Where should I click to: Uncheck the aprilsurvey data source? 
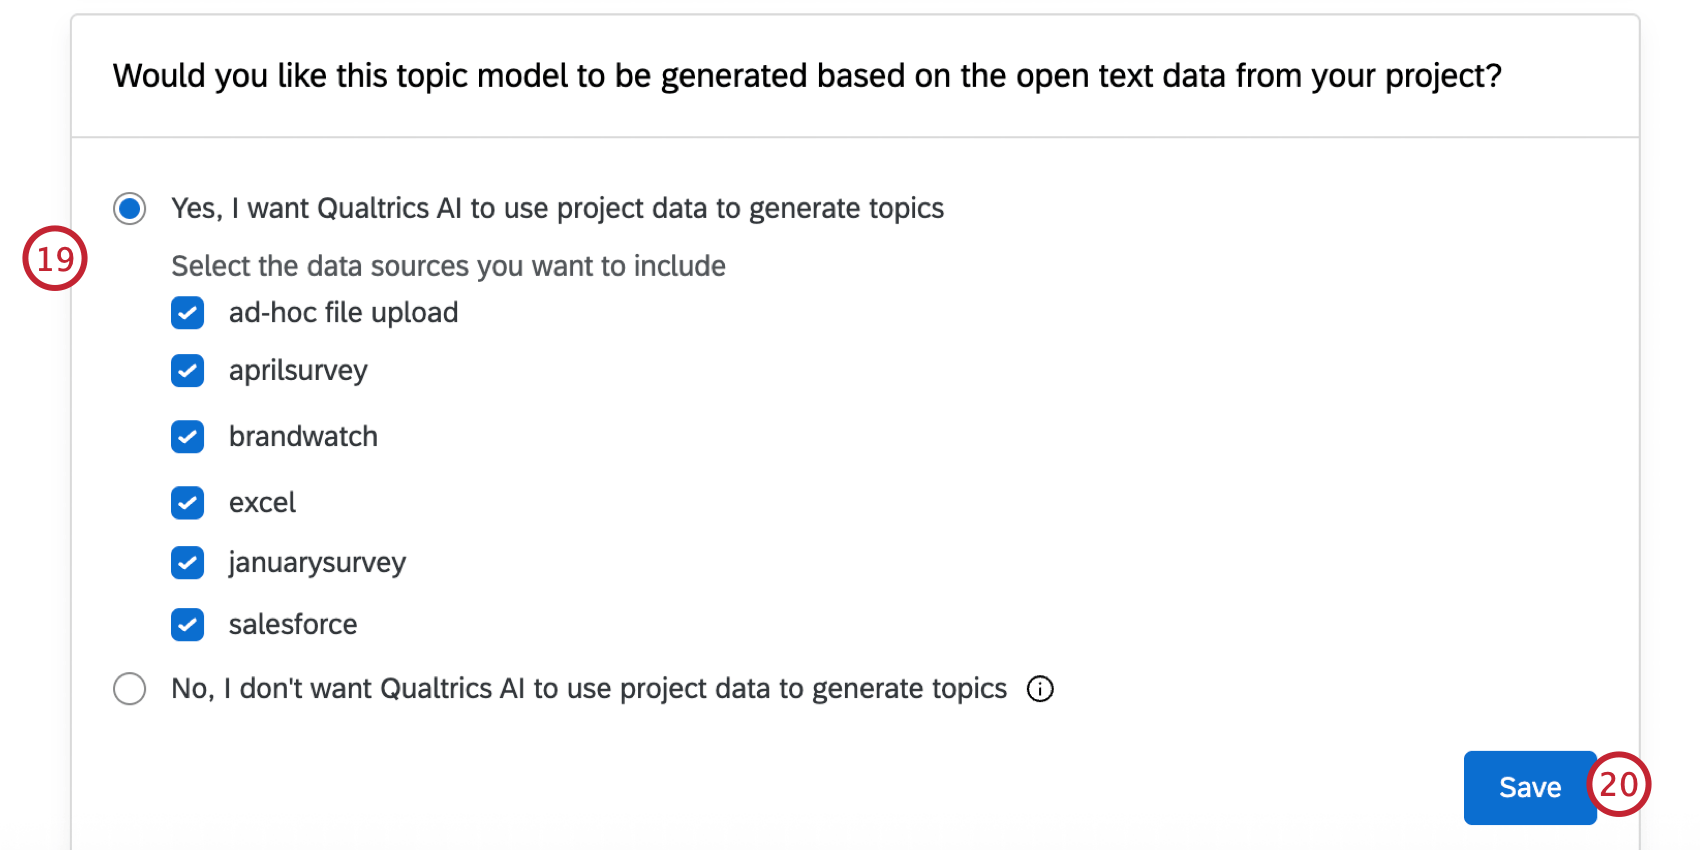pyautogui.click(x=187, y=371)
